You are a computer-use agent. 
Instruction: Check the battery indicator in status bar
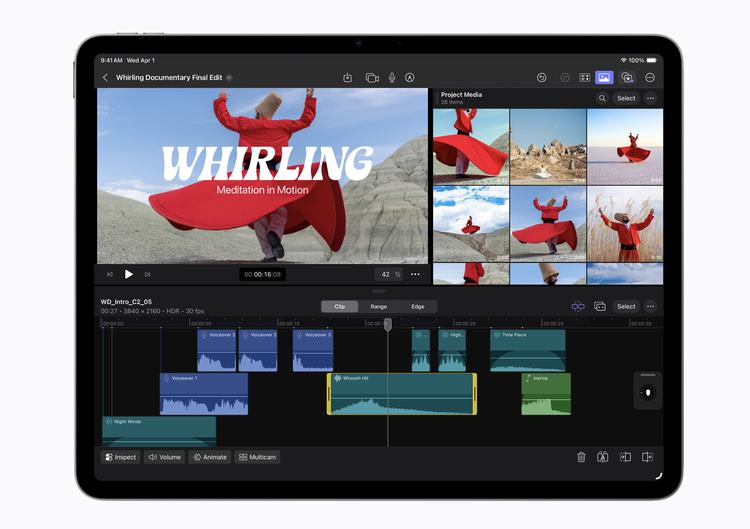tap(652, 60)
